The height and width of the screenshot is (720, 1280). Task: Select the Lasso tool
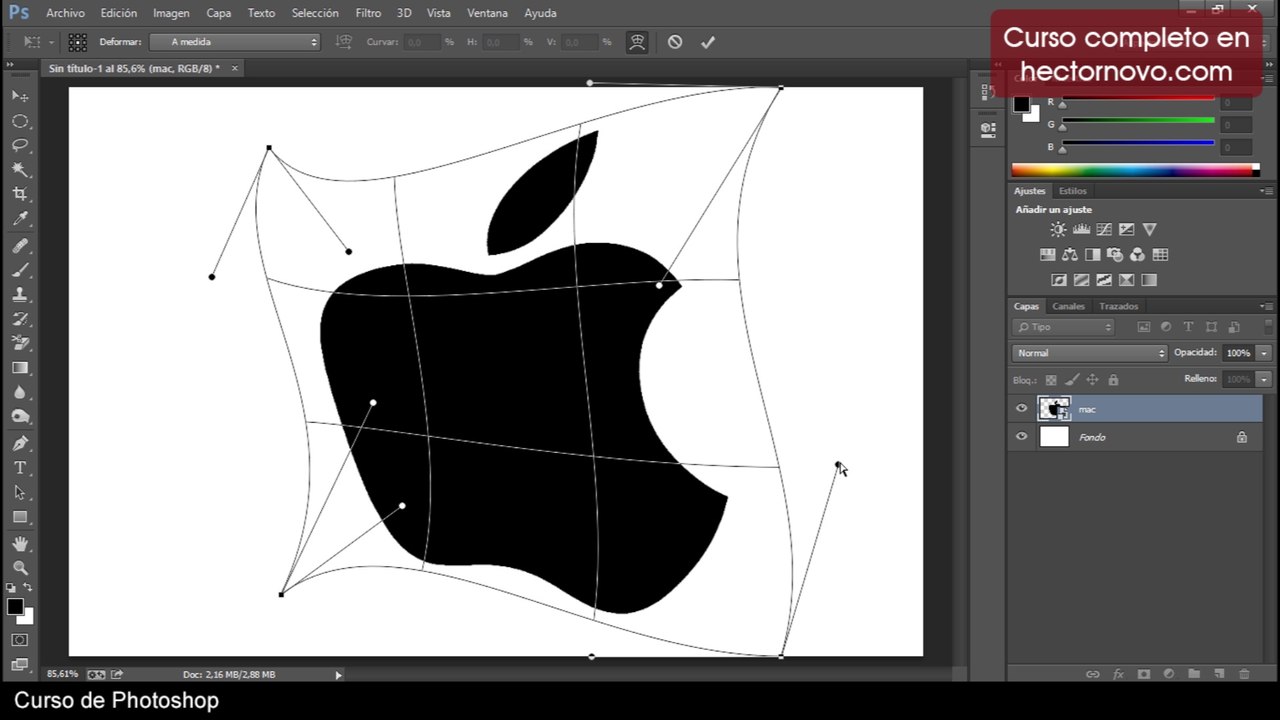pos(20,145)
